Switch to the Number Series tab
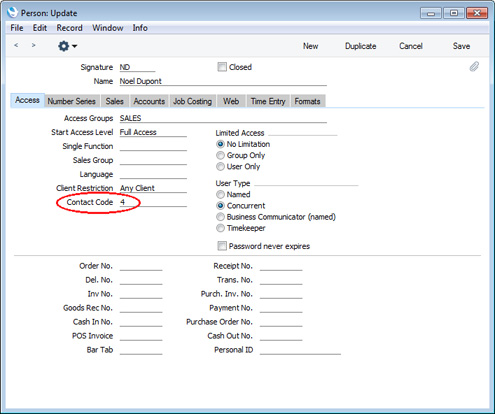 tap(71, 101)
